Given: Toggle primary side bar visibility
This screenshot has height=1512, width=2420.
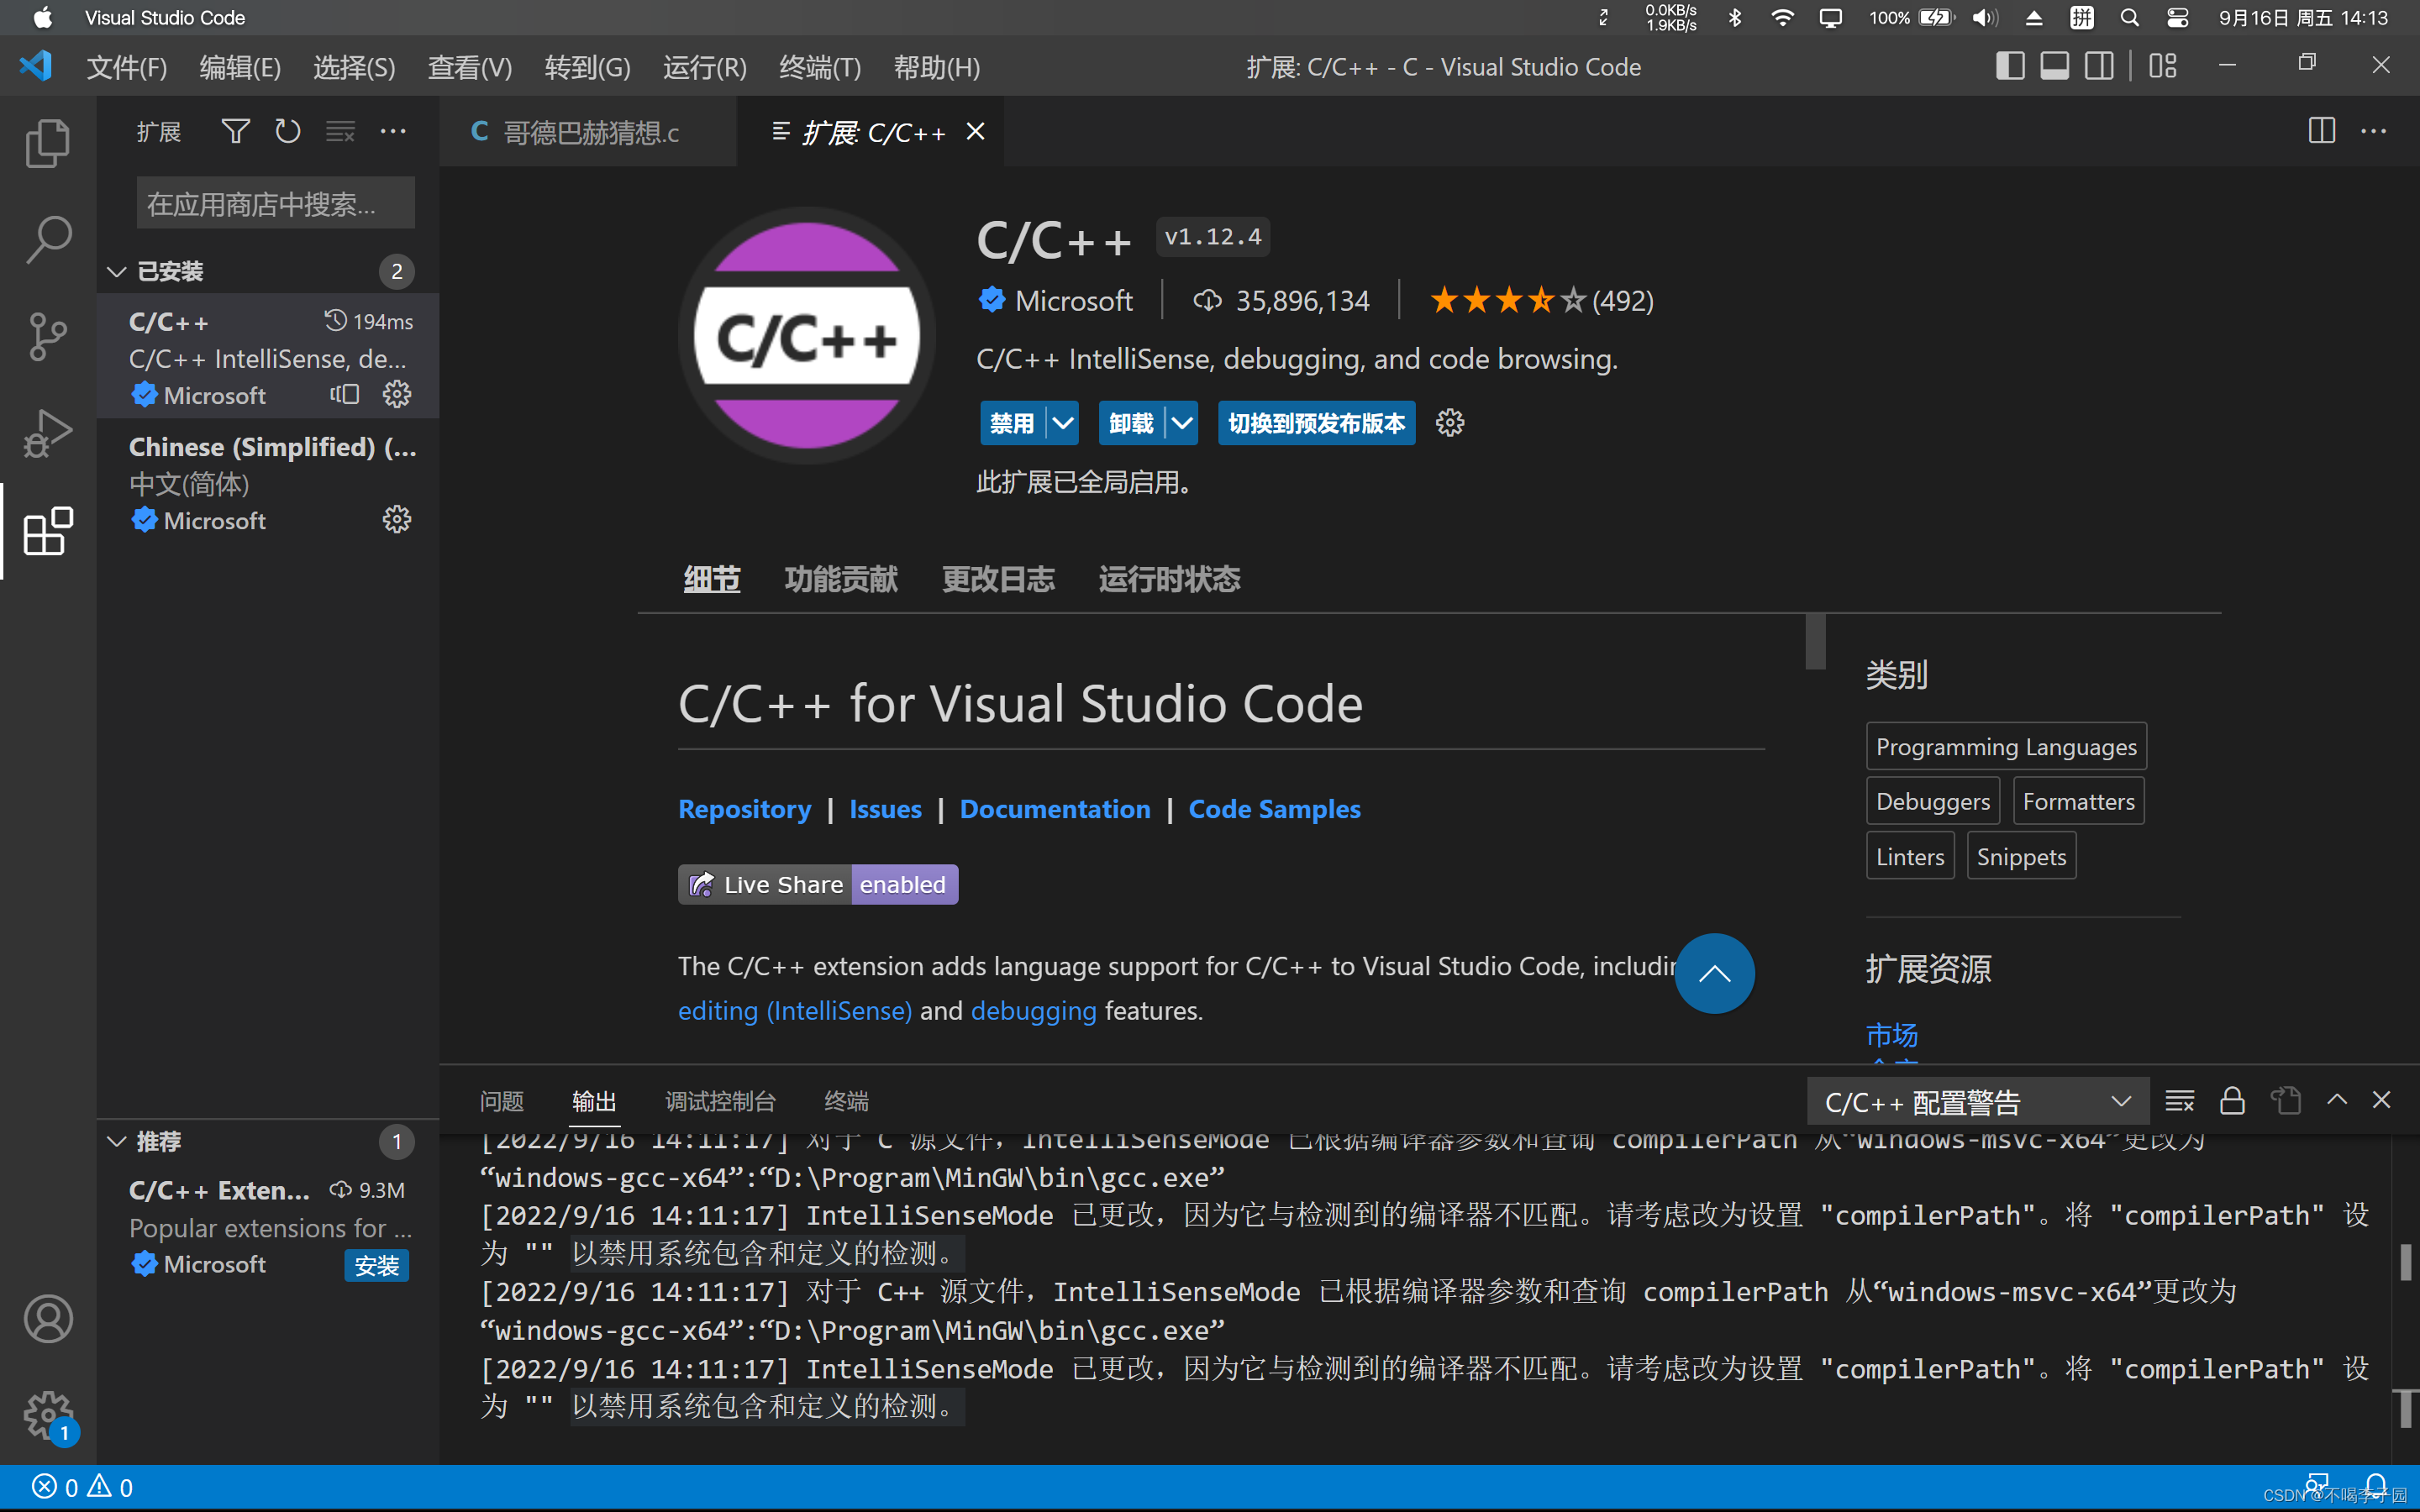Looking at the screenshot, I should click(2010, 67).
